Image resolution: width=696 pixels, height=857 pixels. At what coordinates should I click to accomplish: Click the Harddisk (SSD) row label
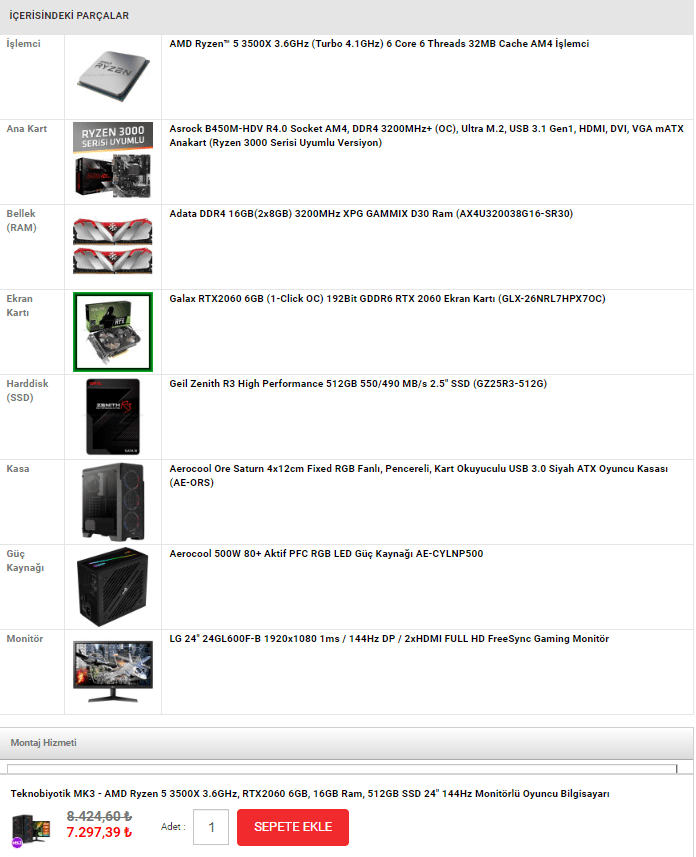(27, 391)
